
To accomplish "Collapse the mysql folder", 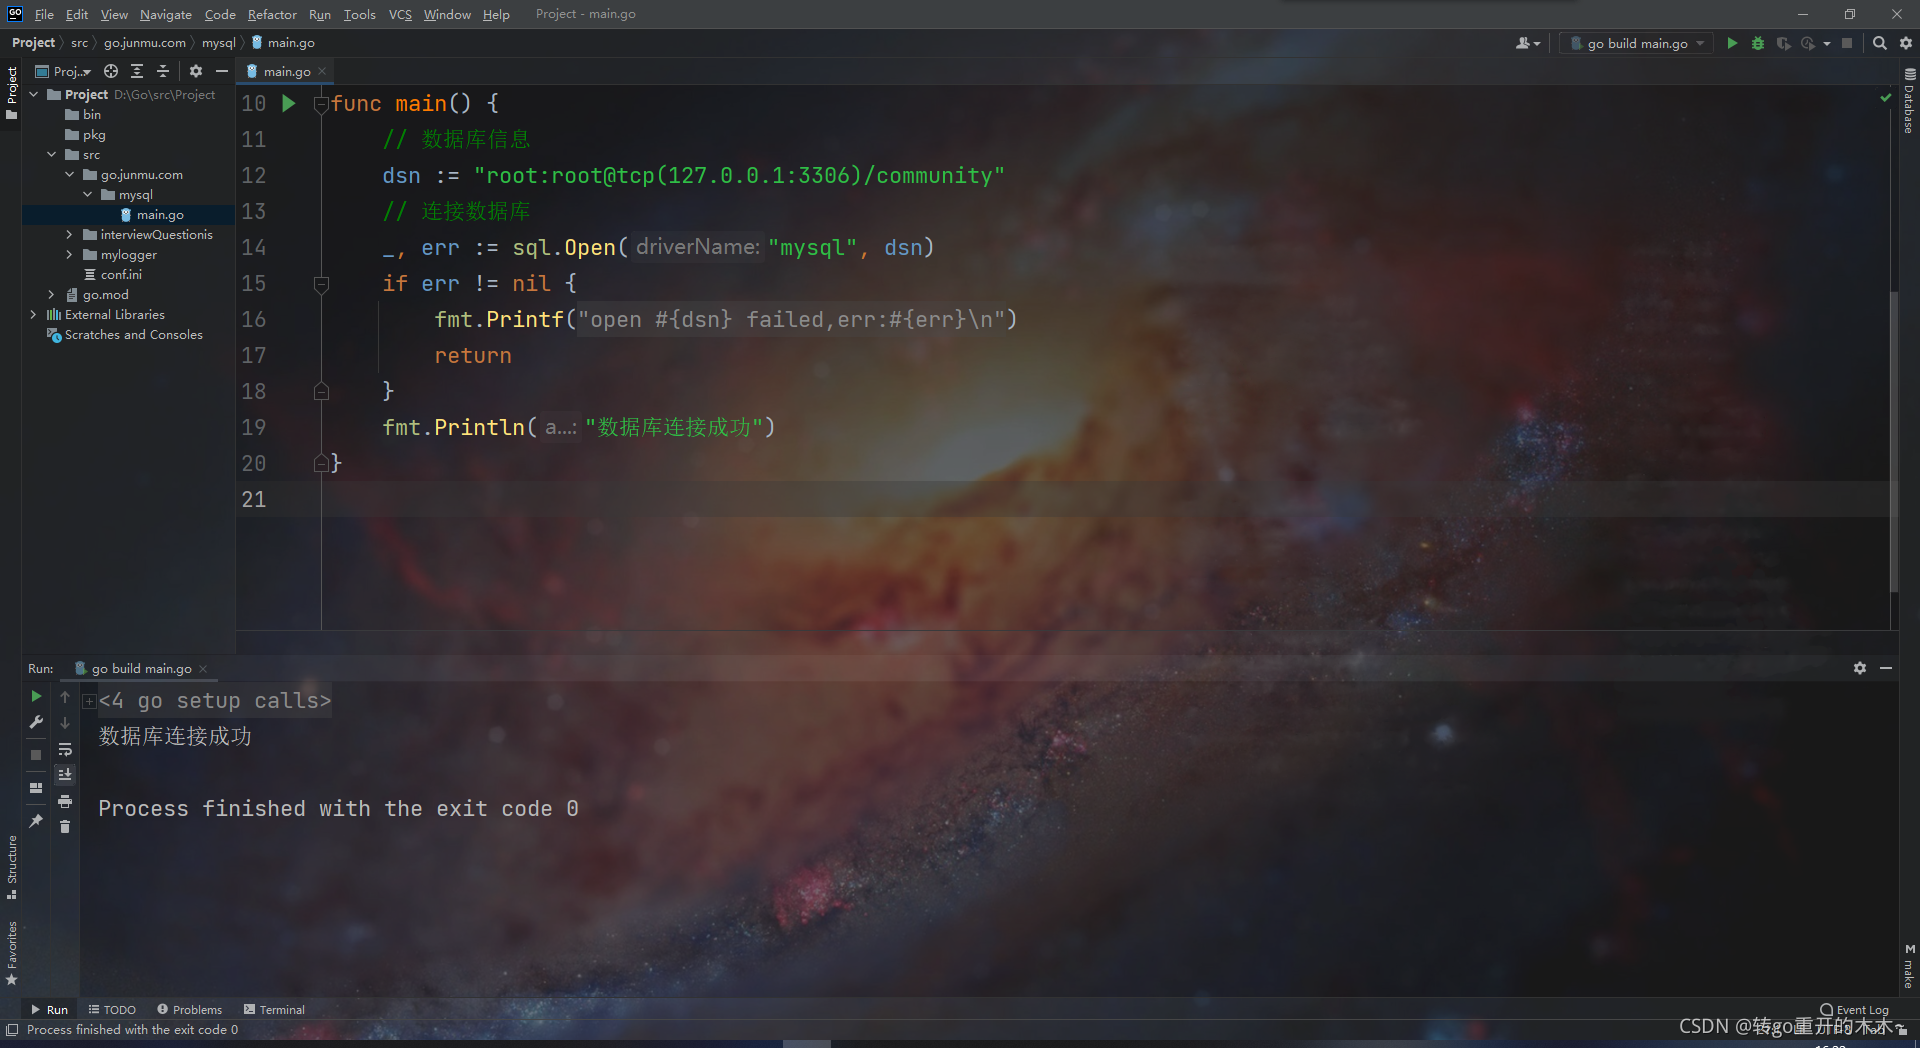I will [88, 194].
